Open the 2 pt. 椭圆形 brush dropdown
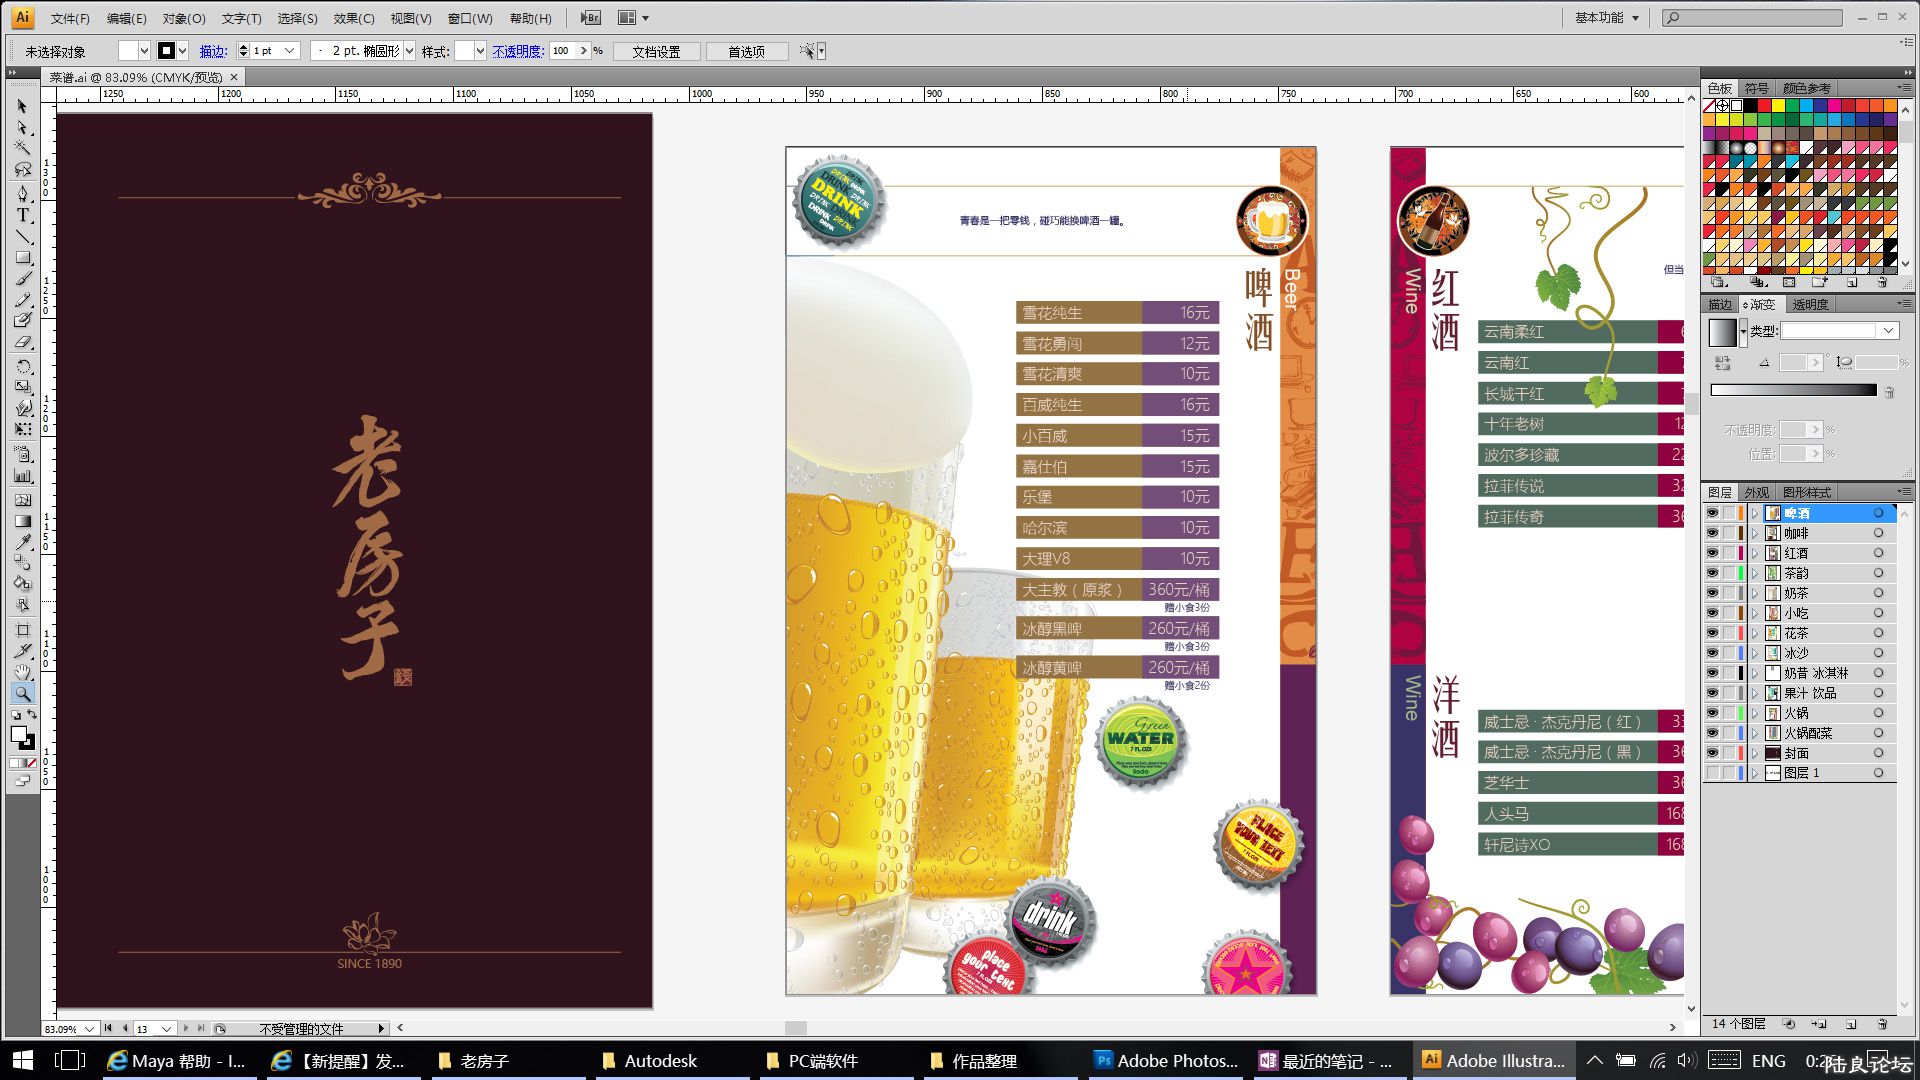Viewport: 1920px width, 1080px height. 409,51
